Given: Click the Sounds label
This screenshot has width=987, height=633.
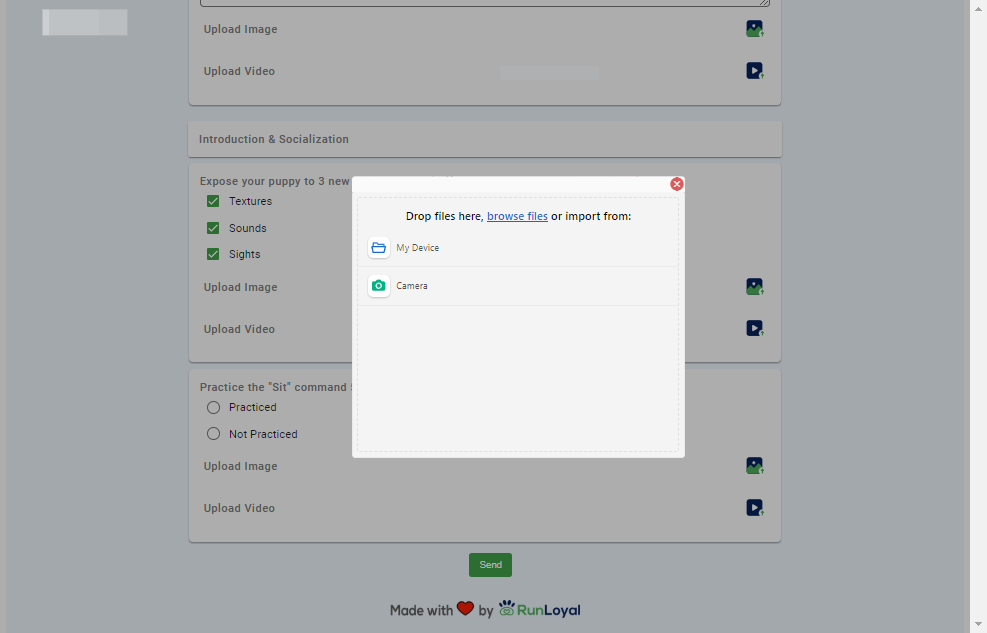Looking at the screenshot, I should click(x=247, y=228).
